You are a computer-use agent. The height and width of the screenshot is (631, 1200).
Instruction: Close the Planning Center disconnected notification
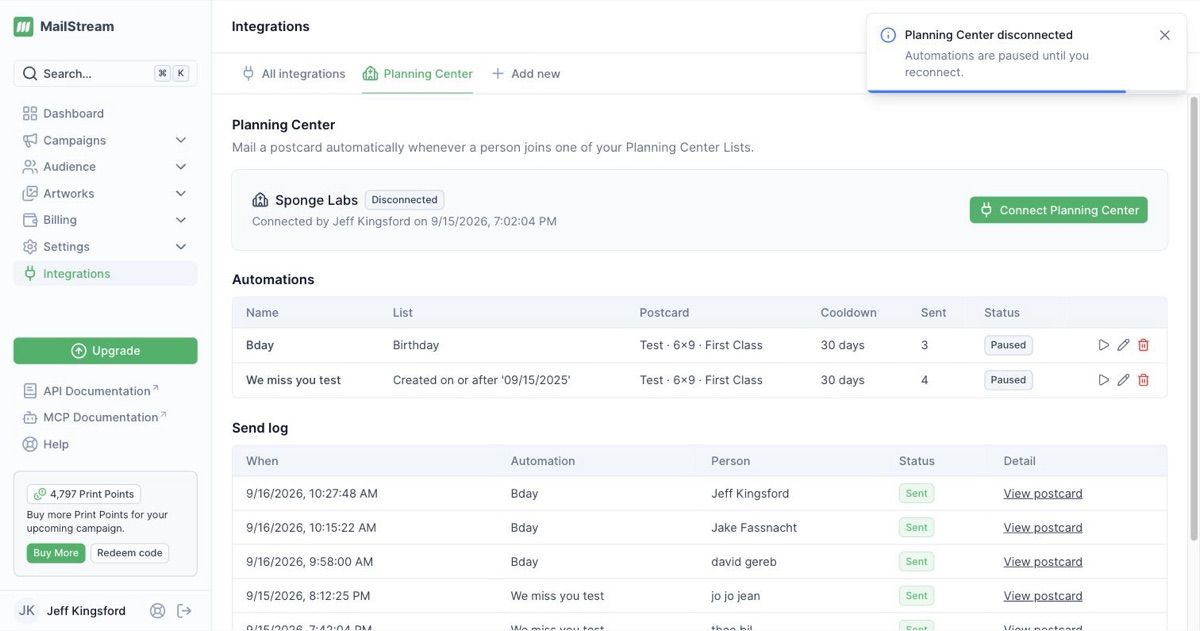1165,35
